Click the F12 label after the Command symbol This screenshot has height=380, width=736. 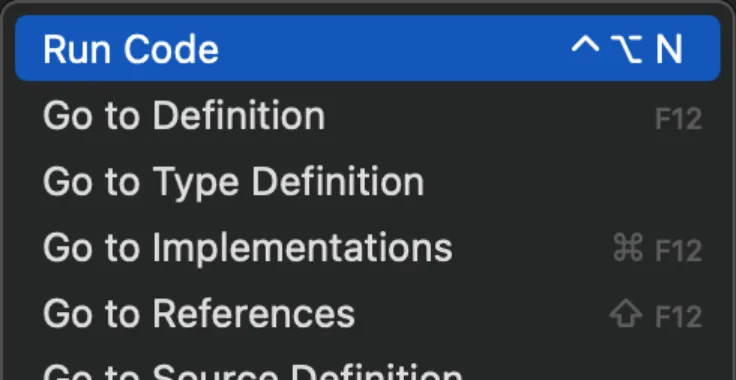coord(678,250)
